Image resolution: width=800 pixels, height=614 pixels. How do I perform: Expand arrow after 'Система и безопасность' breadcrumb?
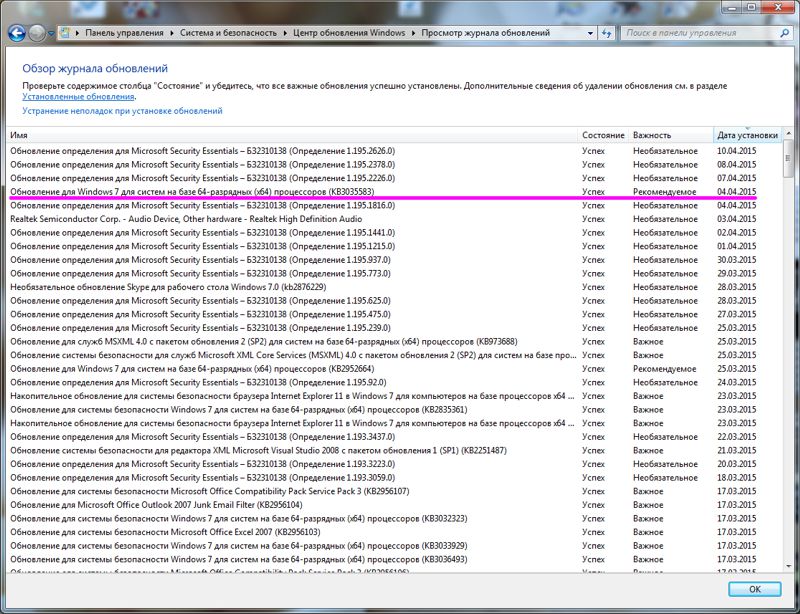[x=285, y=33]
